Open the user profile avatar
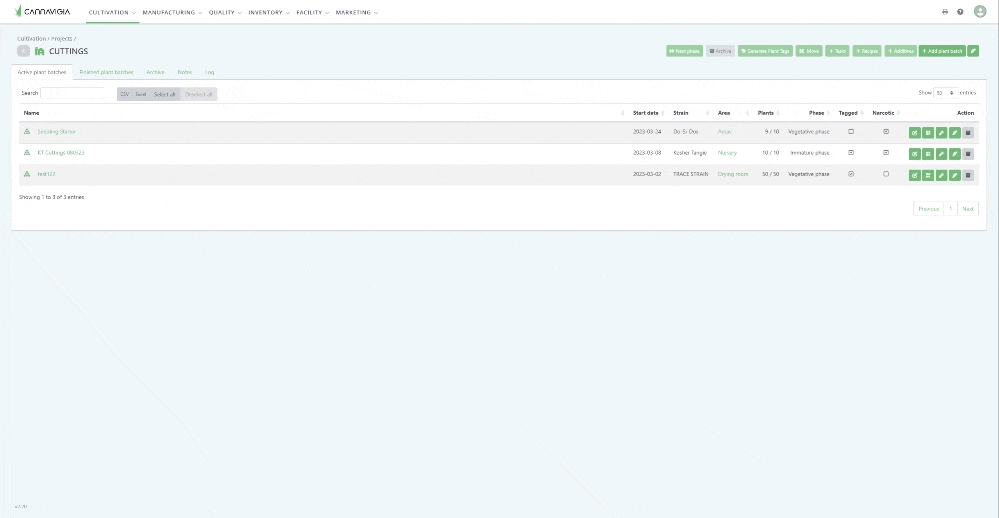Image resolution: width=999 pixels, height=518 pixels. coord(980,12)
